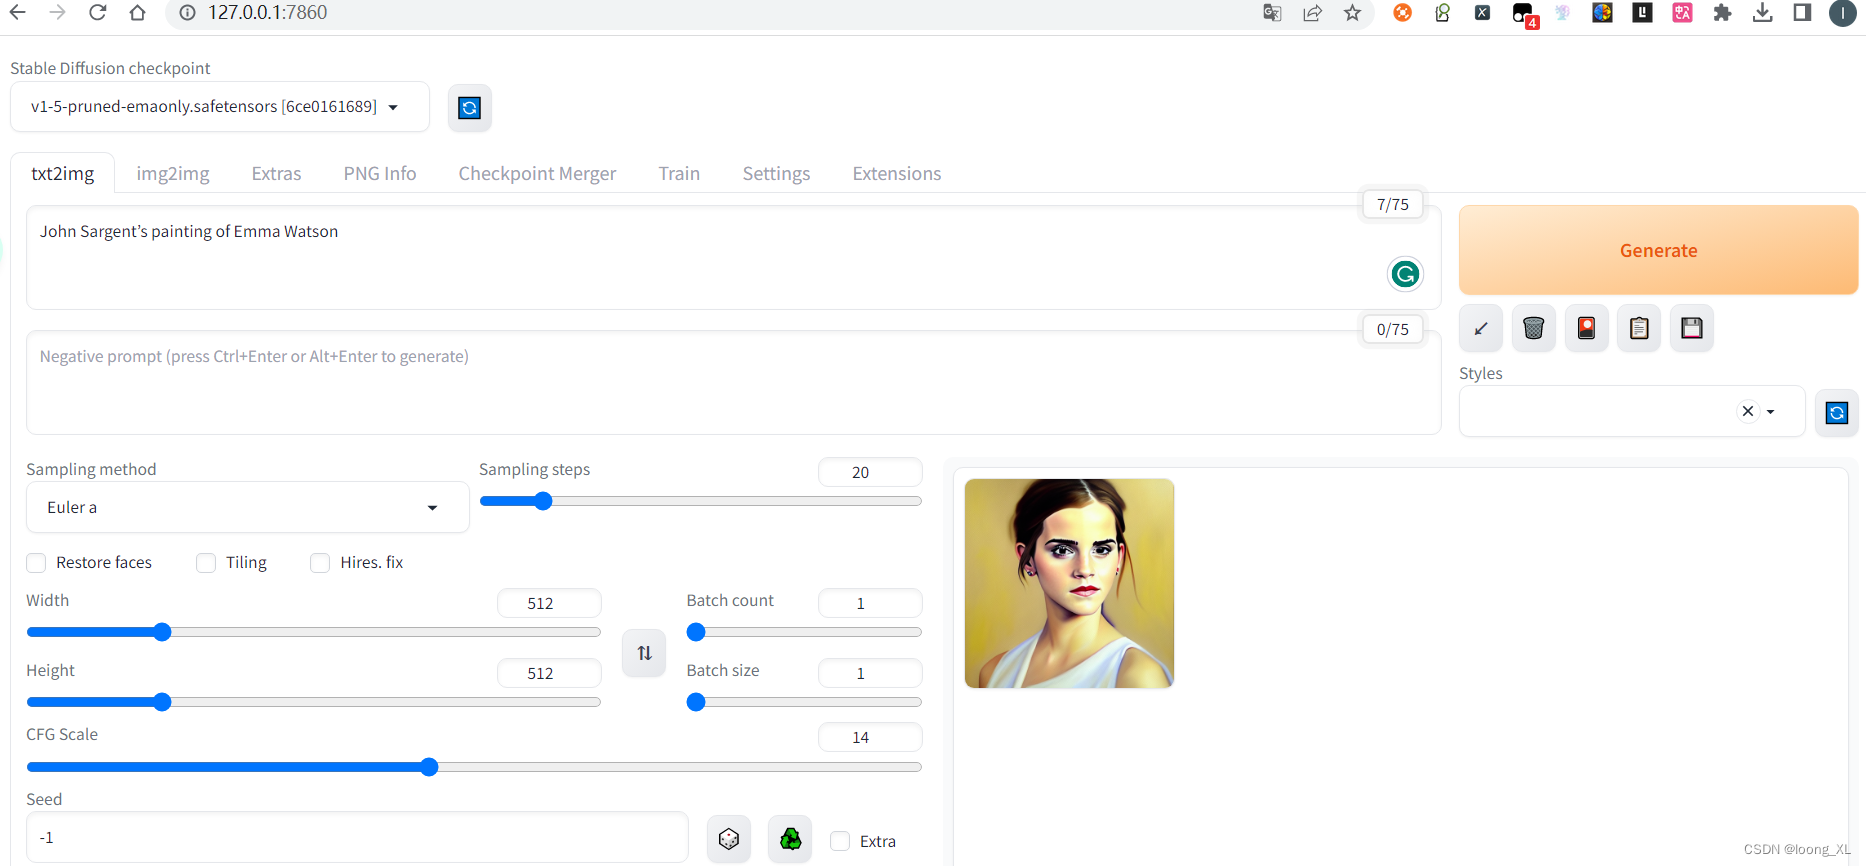Bookmark this page with star icon
This screenshot has height=866, width=1866.
pos(1352,12)
